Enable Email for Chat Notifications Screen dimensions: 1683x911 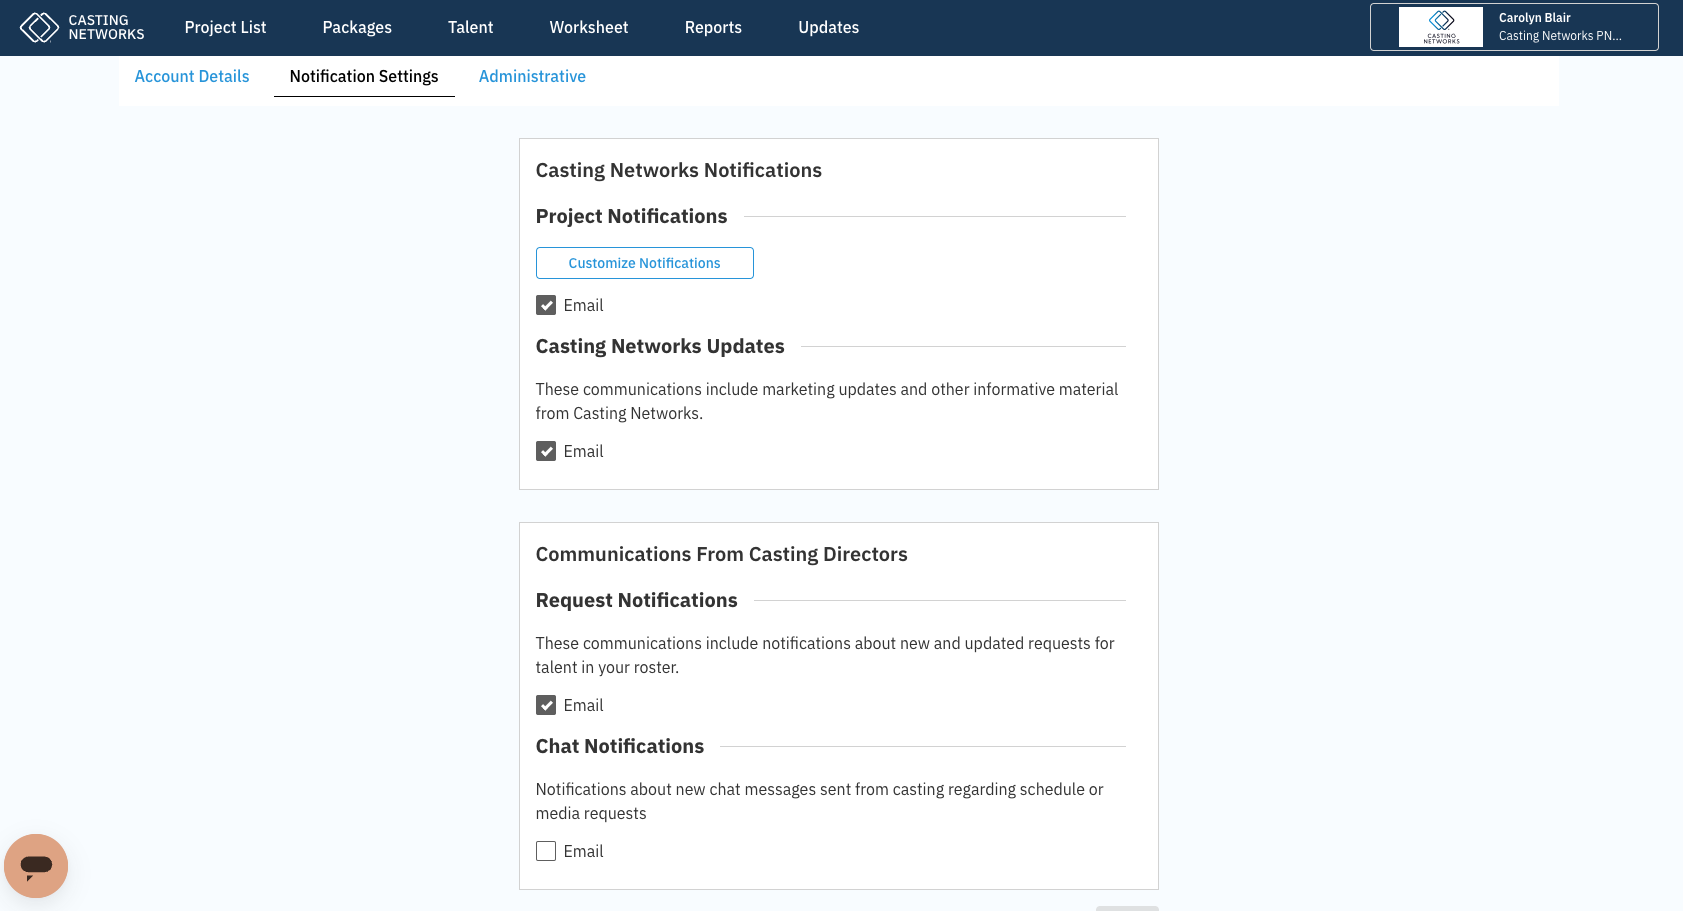click(x=546, y=851)
